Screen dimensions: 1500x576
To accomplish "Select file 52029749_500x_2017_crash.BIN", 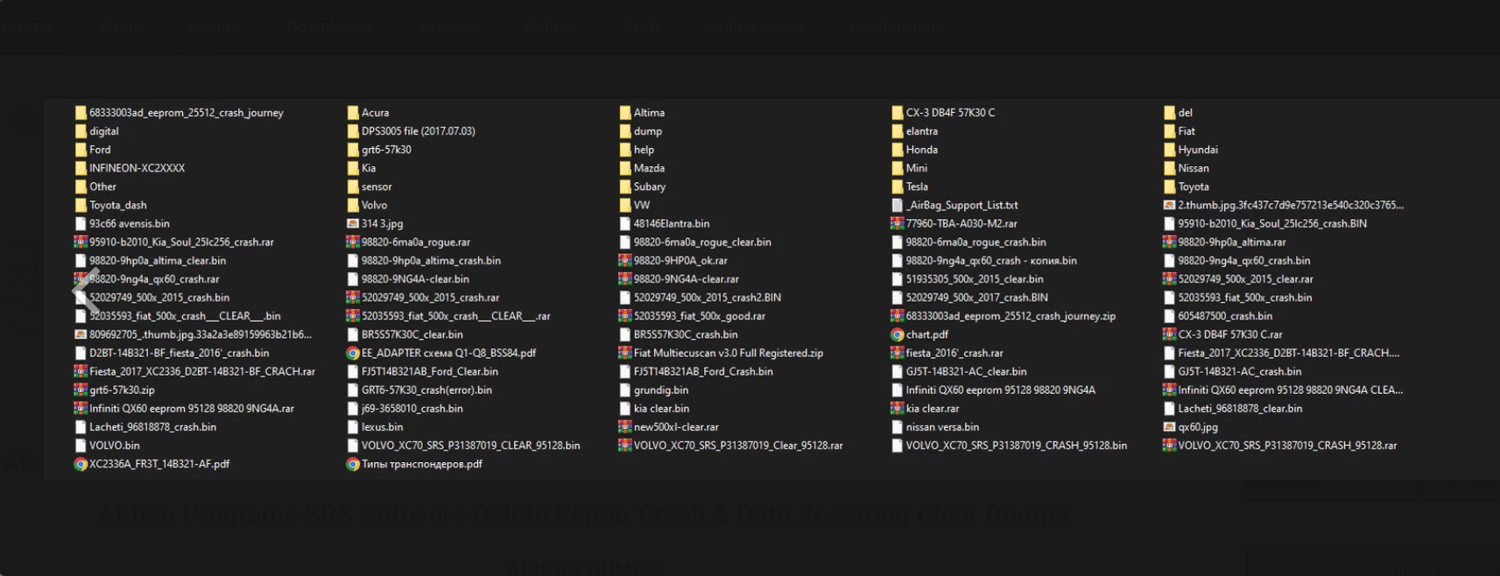I will [977, 298].
